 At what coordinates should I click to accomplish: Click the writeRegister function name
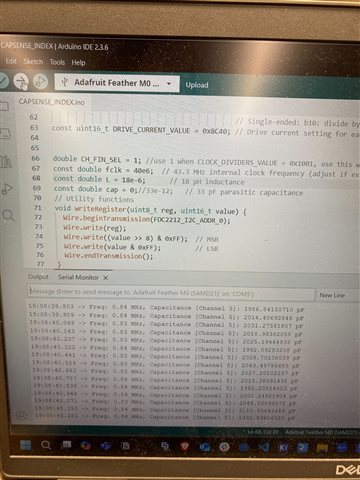[x=100, y=209]
